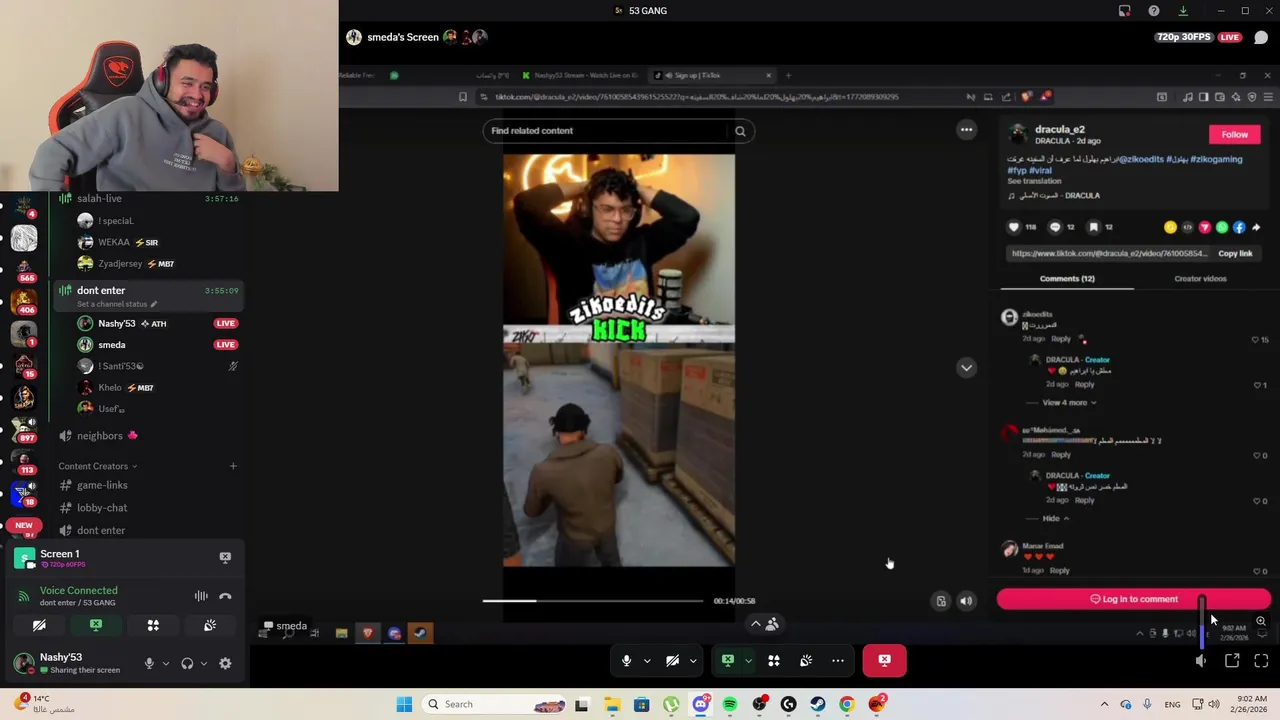Open Spotify from the Windows taskbar
The width and height of the screenshot is (1280, 720).
coord(730,704)
